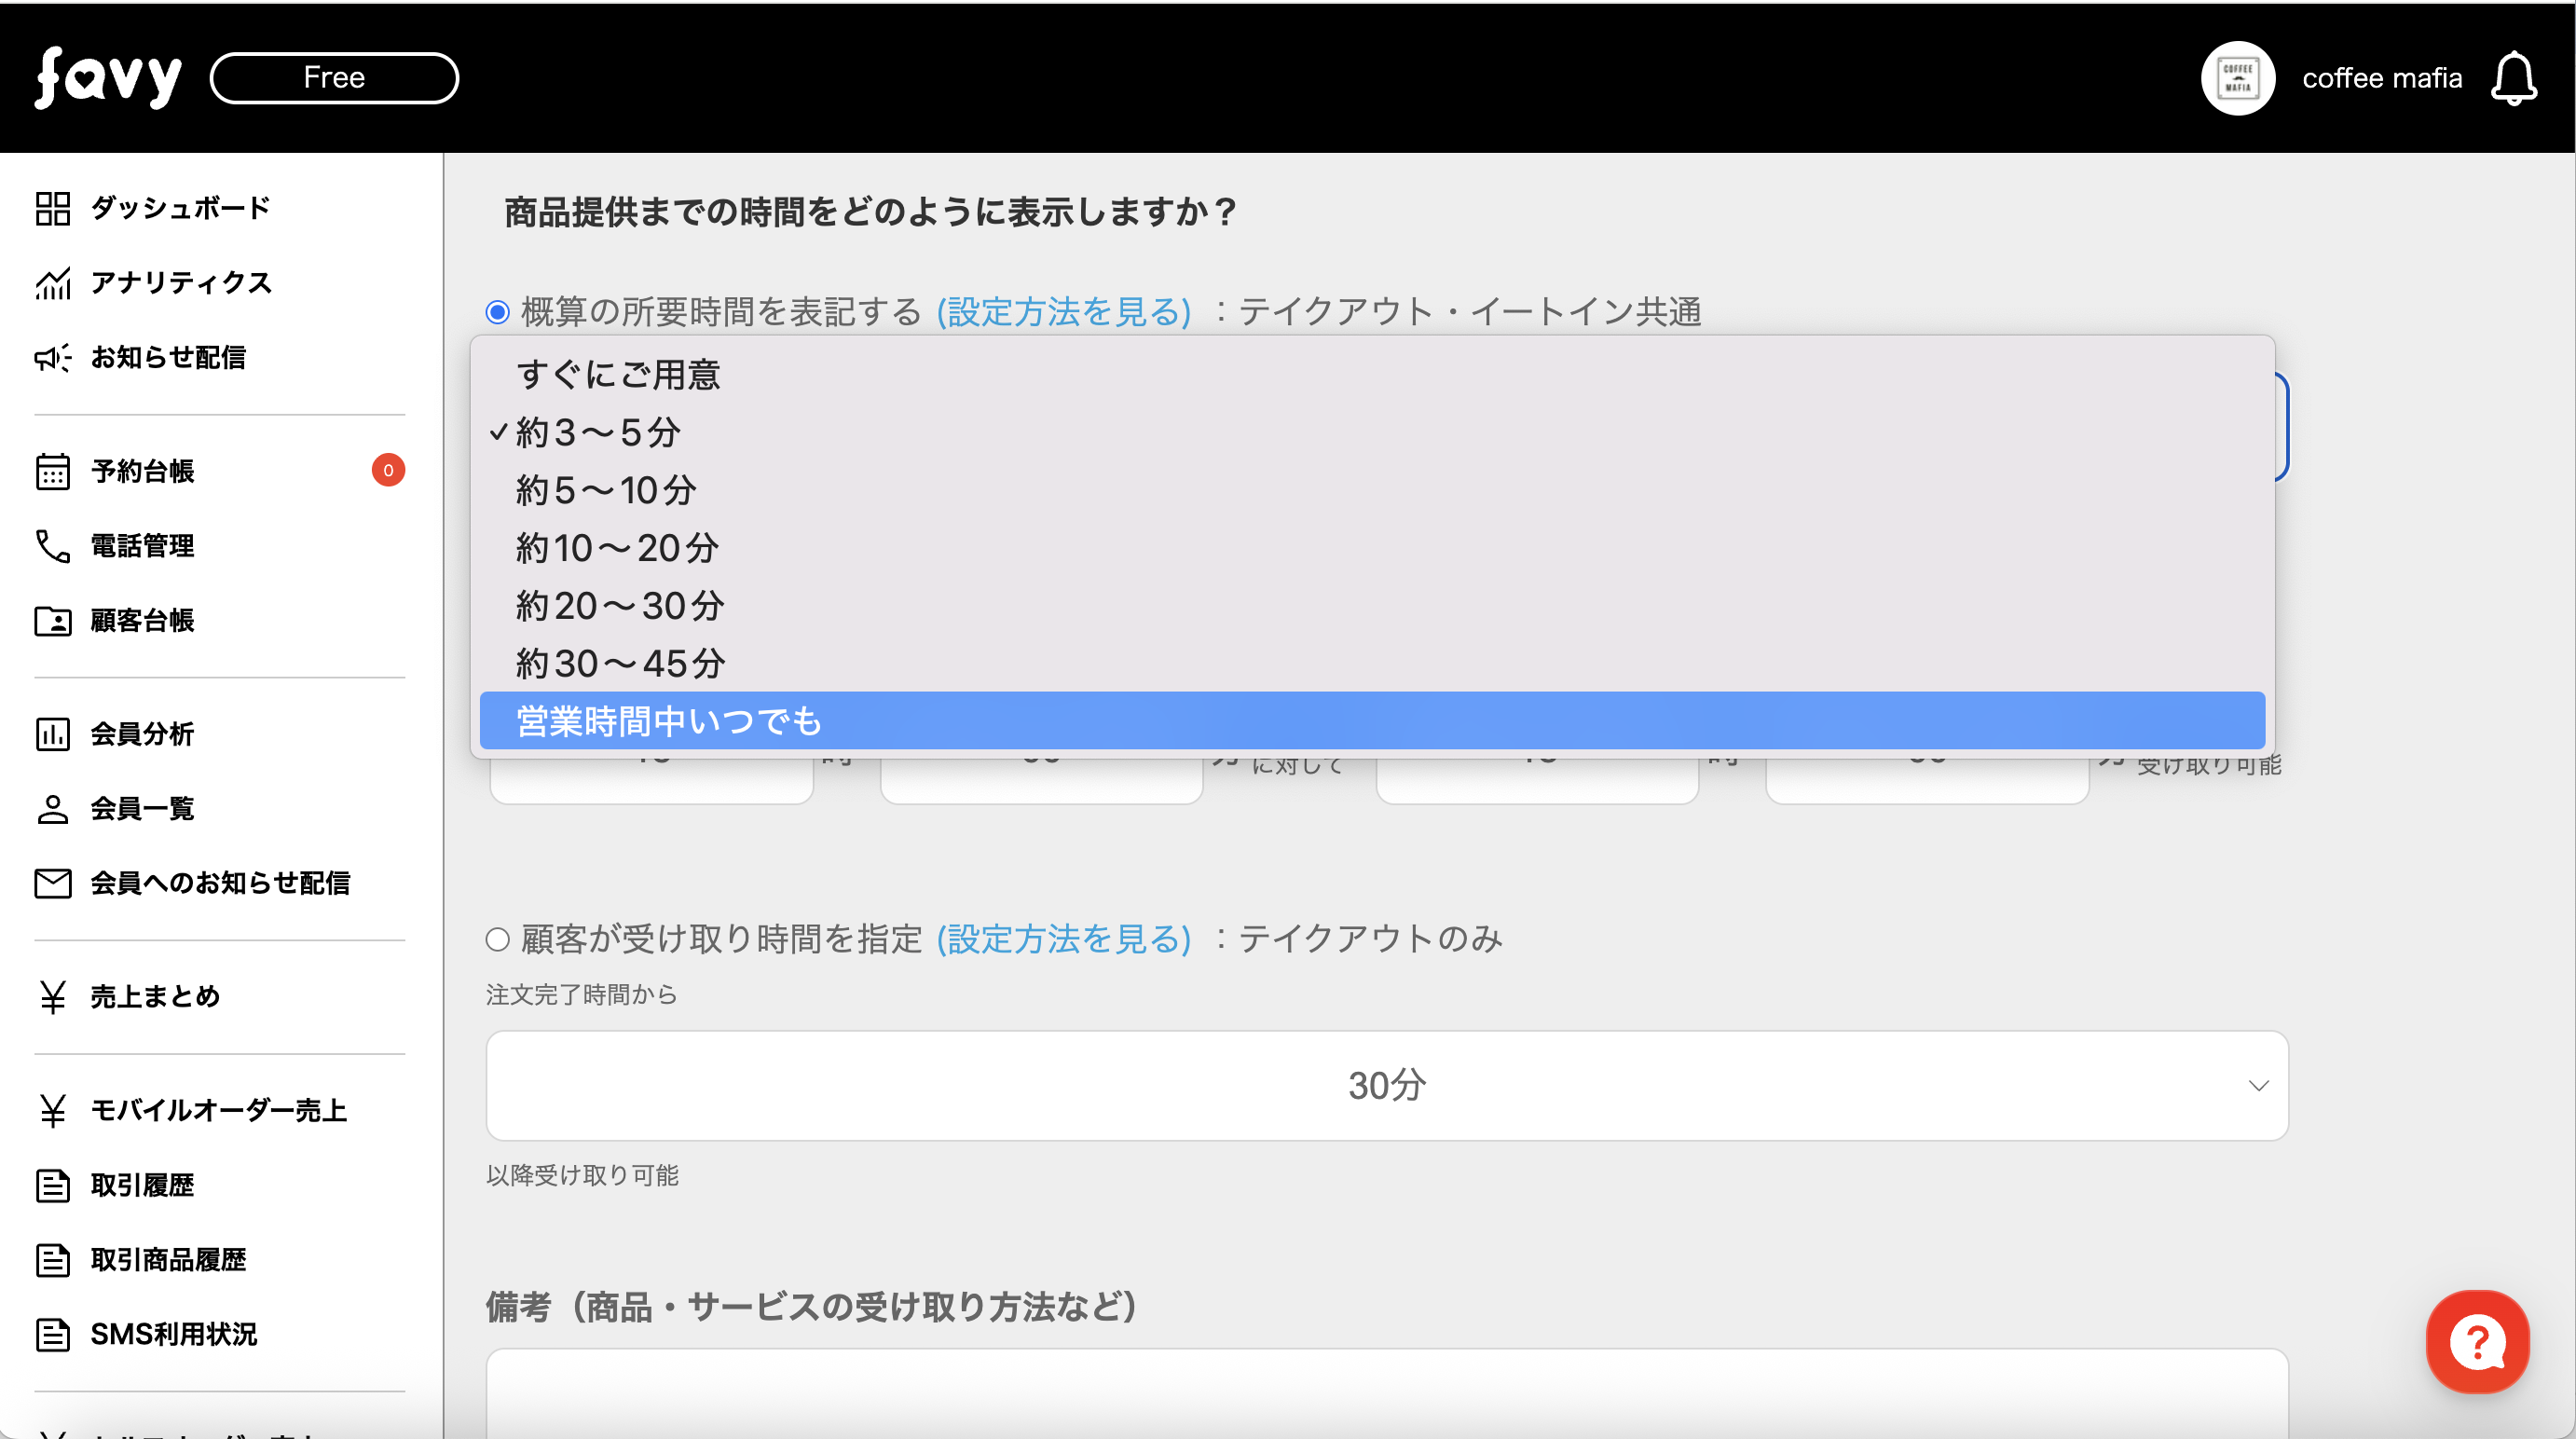Click the Free plan badge

(334, 78)
